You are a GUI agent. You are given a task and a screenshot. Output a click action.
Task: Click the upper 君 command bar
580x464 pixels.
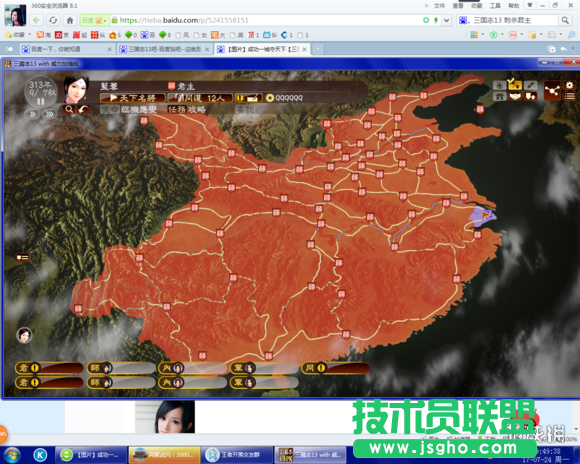point(49,368)
